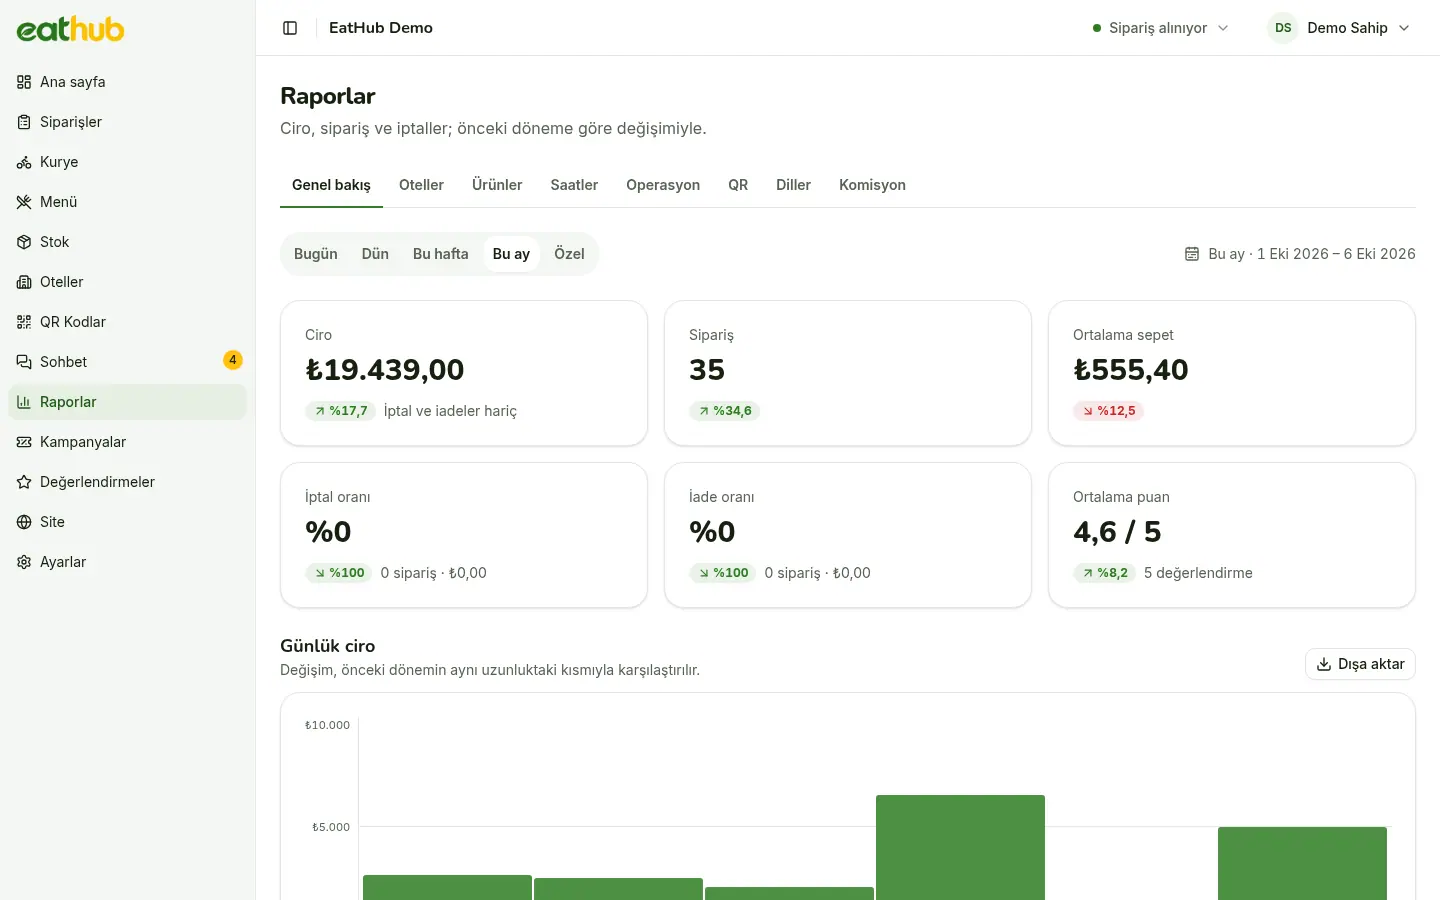Select the Bu ay period

[x=511, y=254]
